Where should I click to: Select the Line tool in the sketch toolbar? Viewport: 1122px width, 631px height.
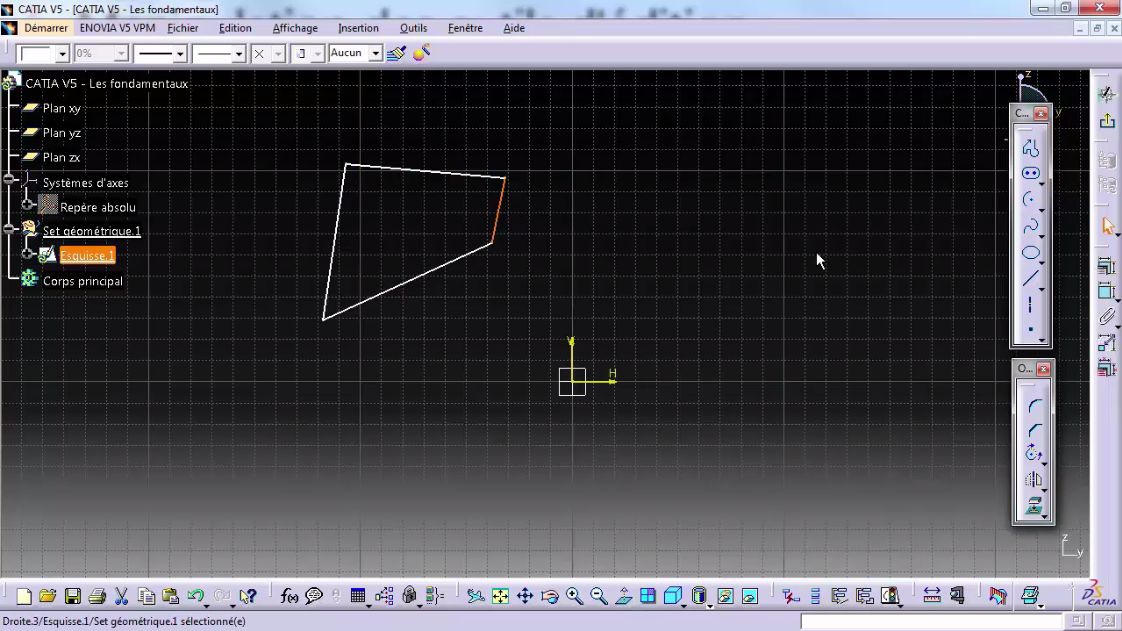click(x=1031, y=279)
